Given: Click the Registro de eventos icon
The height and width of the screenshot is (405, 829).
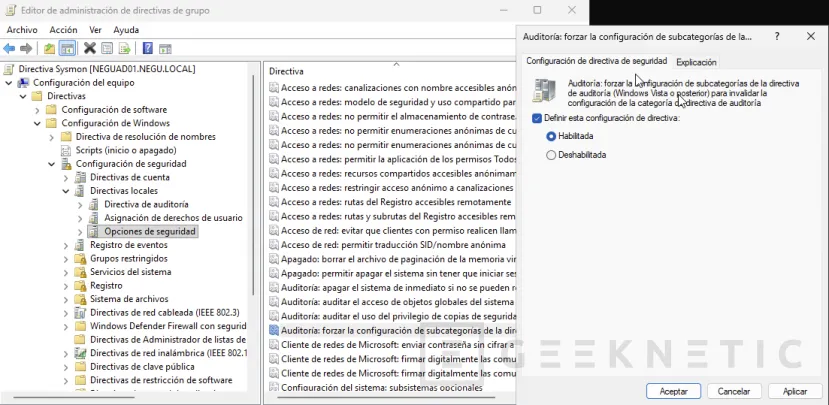Looking at the screenshot, I should pyautogui.click(x=80, y=245).
